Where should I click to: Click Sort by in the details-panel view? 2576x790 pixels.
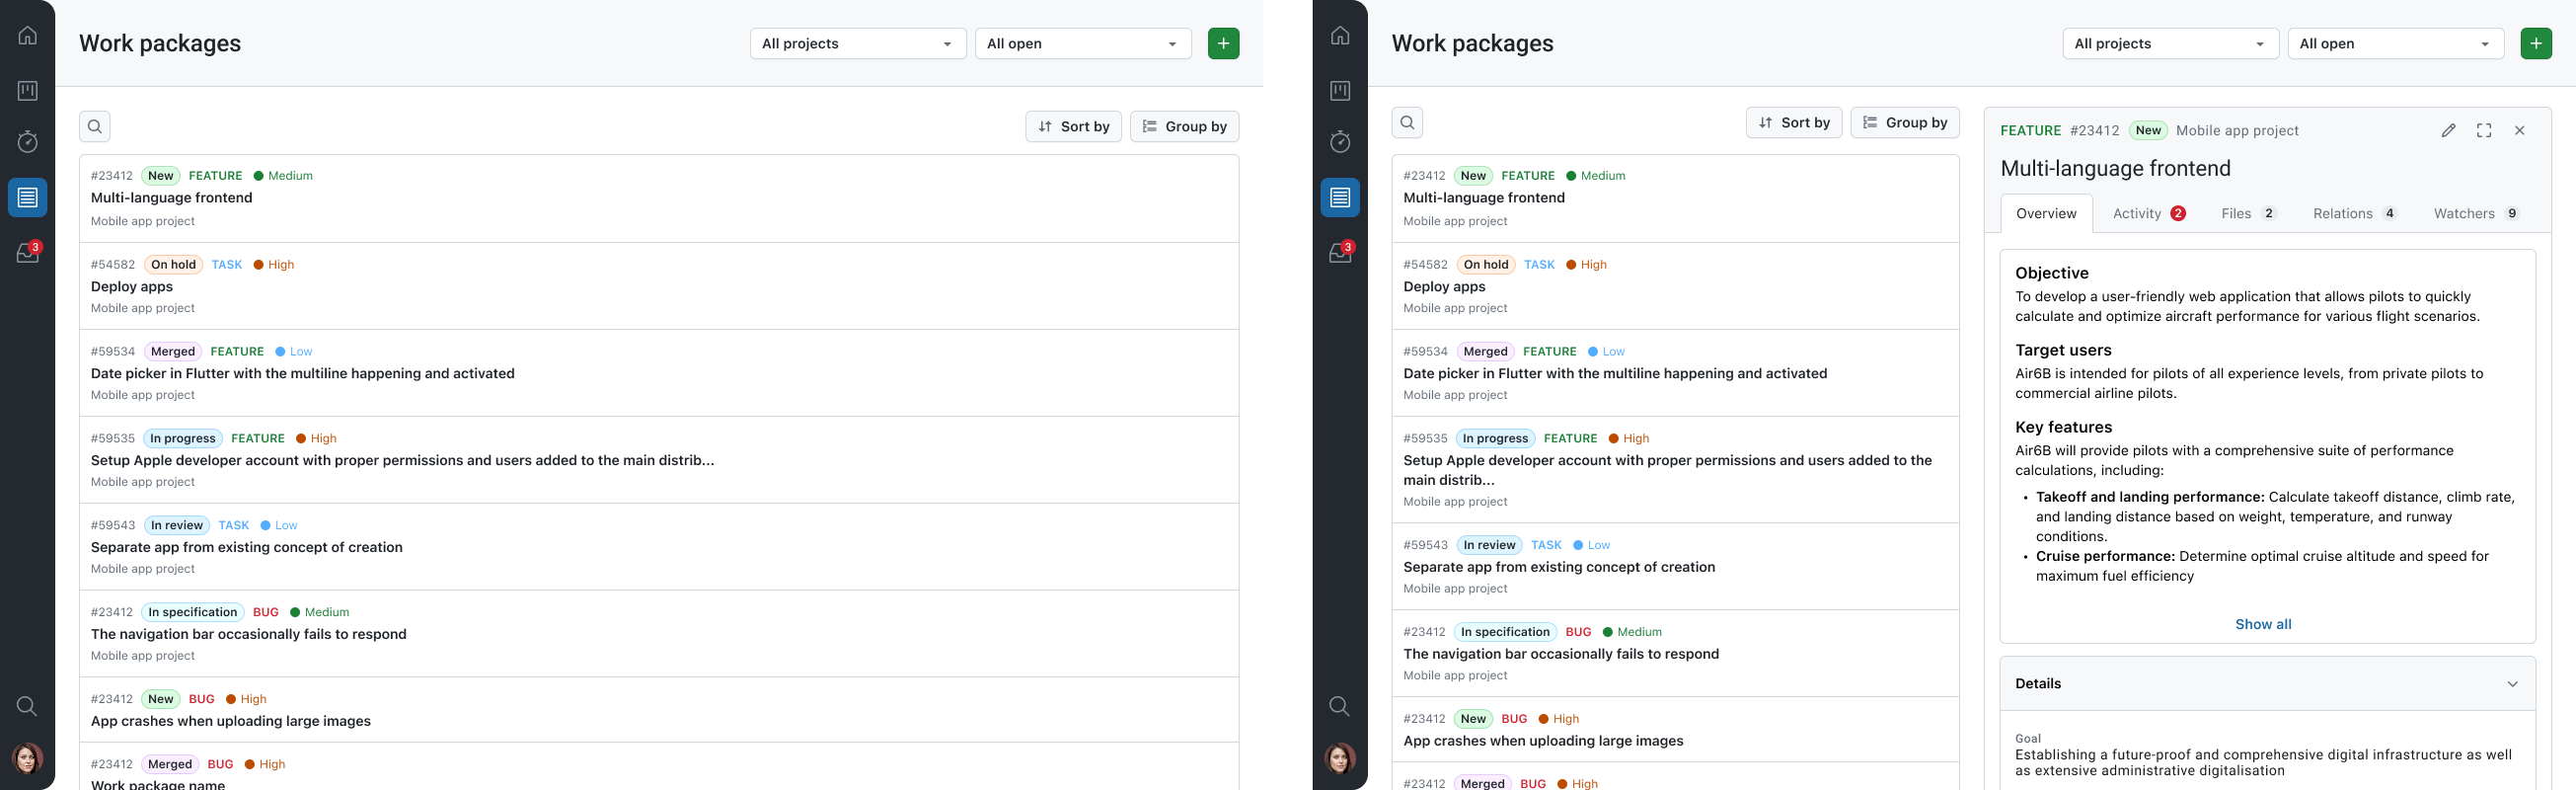coord(1794,122)
